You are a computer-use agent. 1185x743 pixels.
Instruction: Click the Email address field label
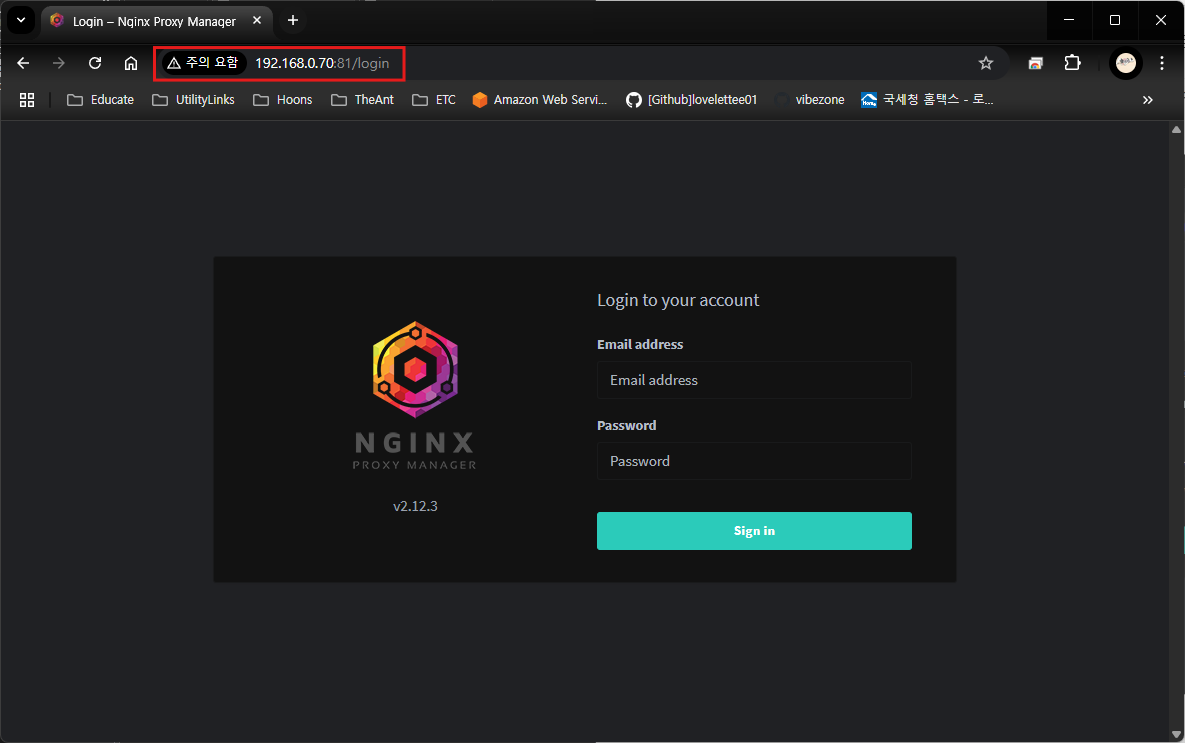[640, 345]
